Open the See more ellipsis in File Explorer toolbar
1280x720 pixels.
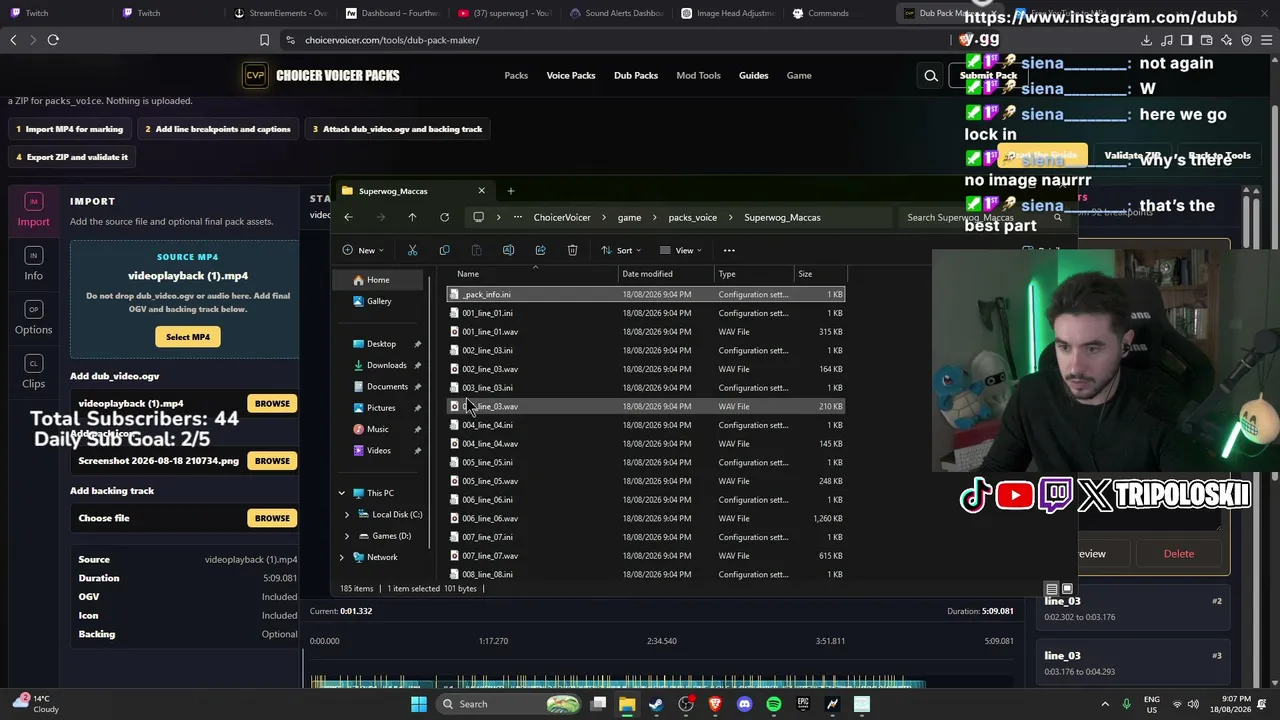(x=729, y=250)
